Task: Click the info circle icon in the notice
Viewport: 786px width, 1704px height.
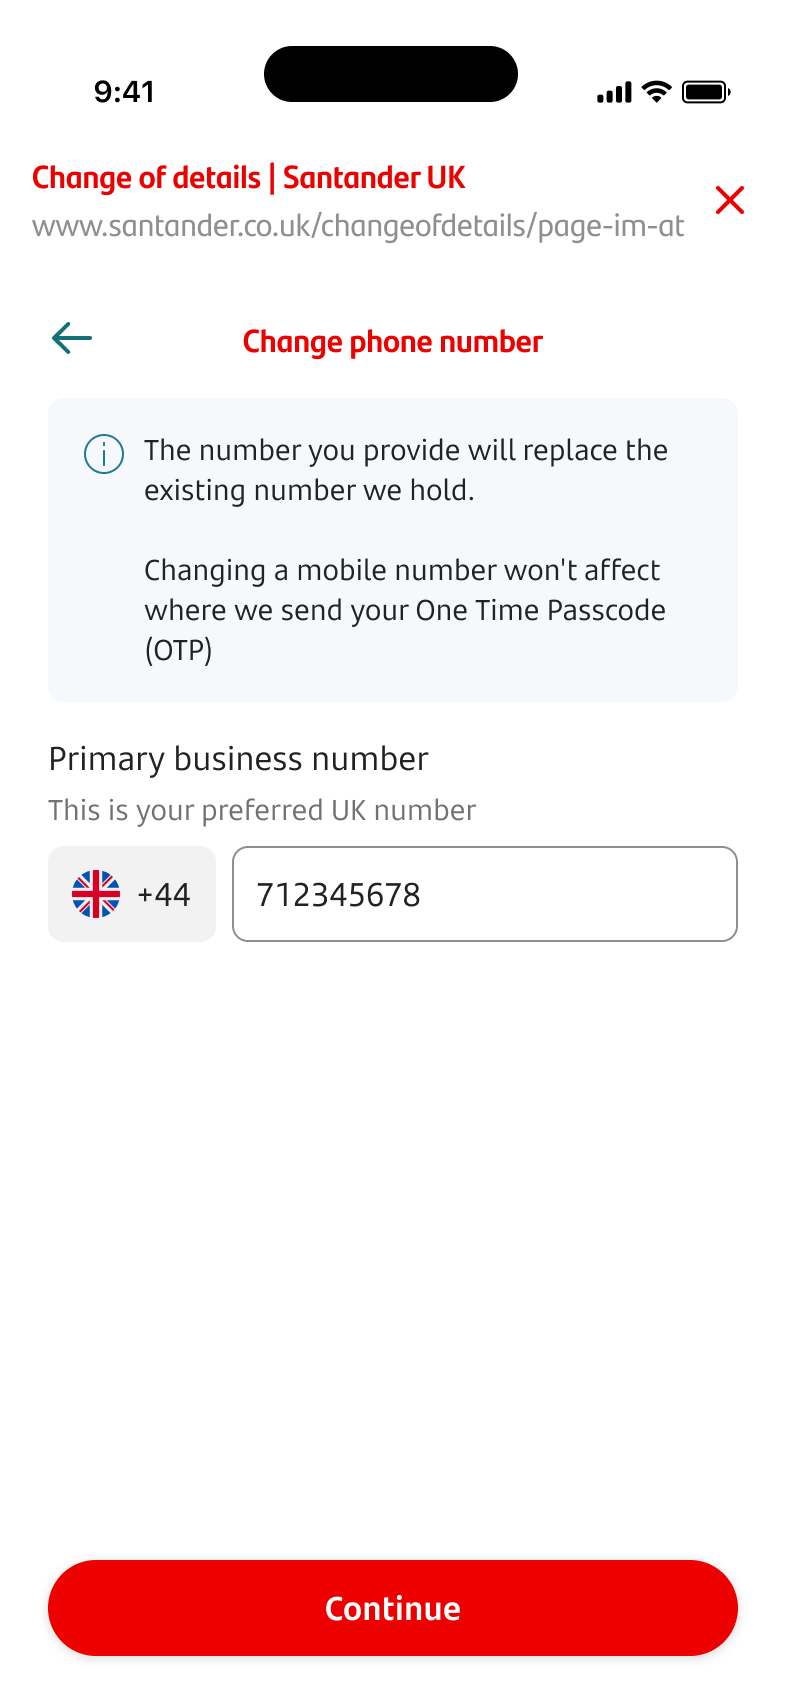Action: [x=104, y=454]
